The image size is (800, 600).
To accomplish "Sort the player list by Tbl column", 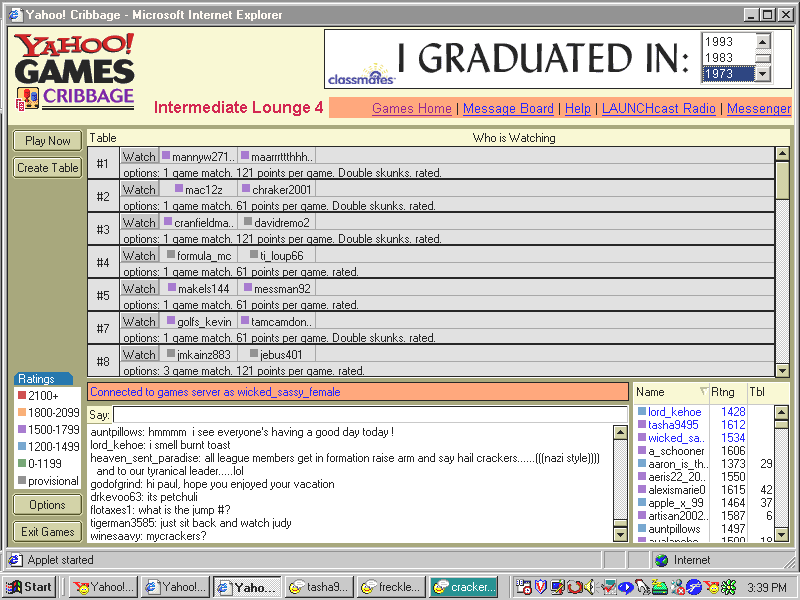I will [x=761, y=392].
